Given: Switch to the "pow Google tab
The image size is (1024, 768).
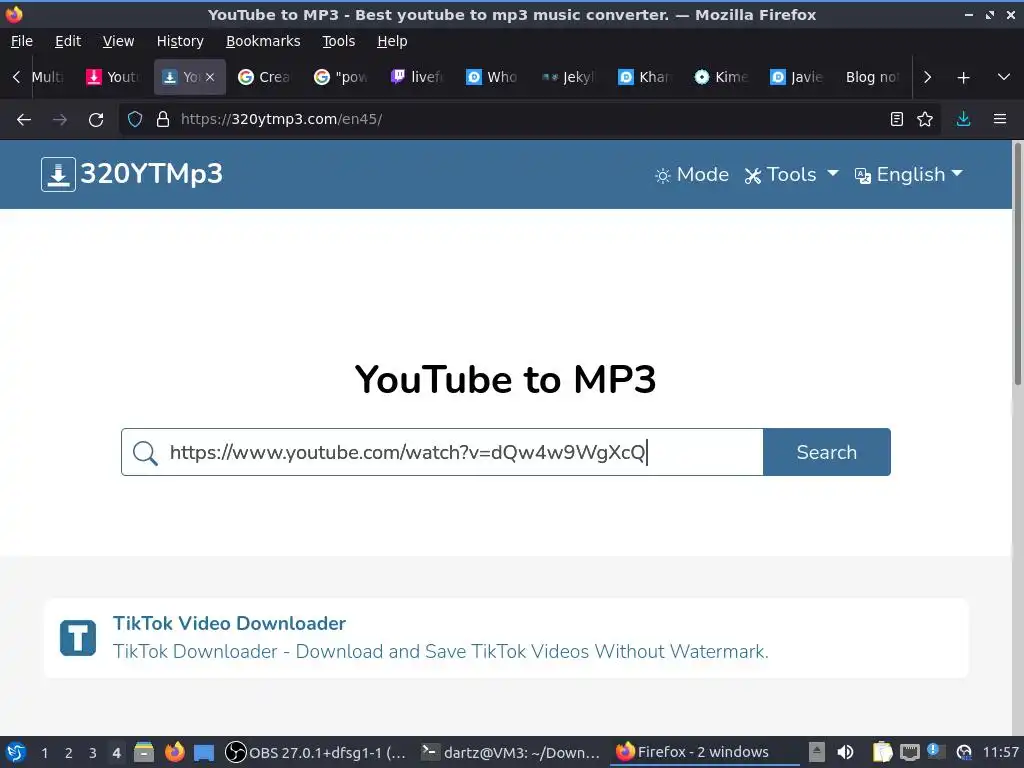Looking at the screenshot, I should [x=341, y=77].
